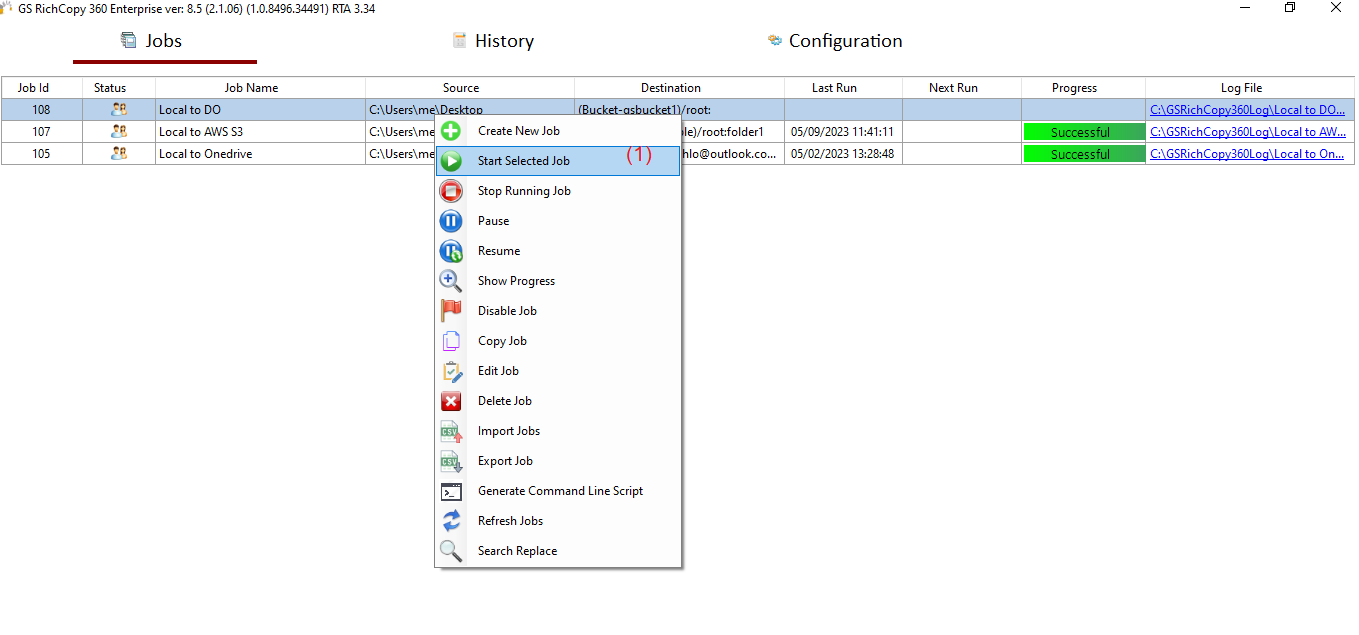The width and height of the screenshot is (1359, 635).
Task: Select Copy Job menu entry
Action: tap(502, 341)
